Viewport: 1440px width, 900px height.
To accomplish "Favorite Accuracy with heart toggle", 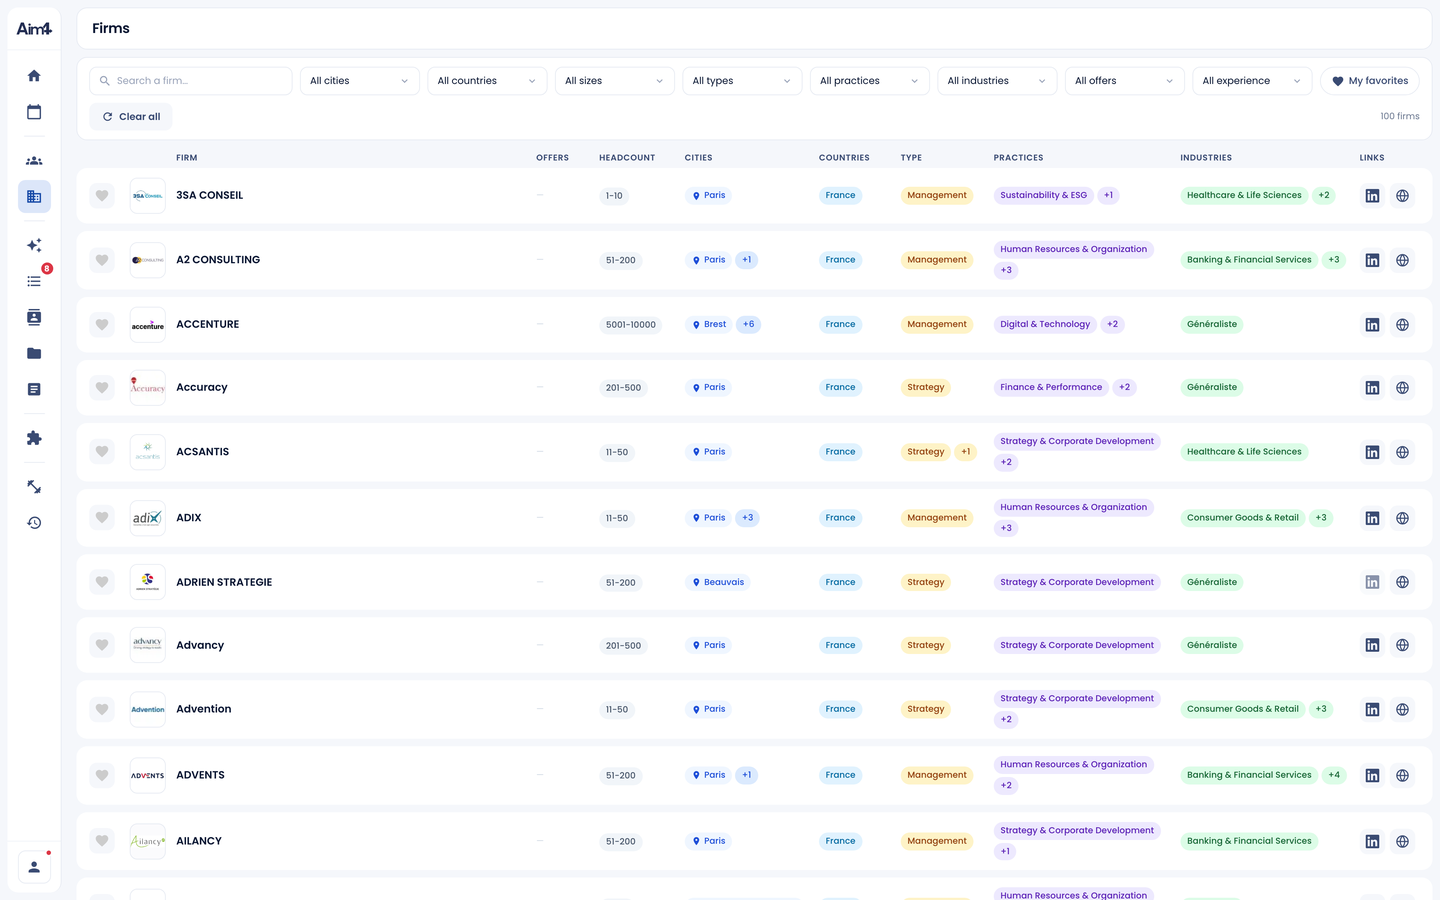I will (x=102, y=388).
